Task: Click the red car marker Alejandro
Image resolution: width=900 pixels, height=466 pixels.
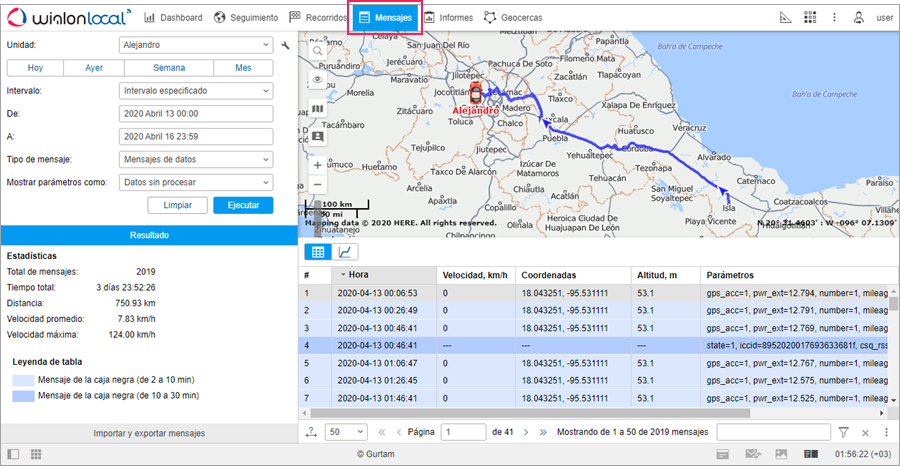Action: pos(476,93)
